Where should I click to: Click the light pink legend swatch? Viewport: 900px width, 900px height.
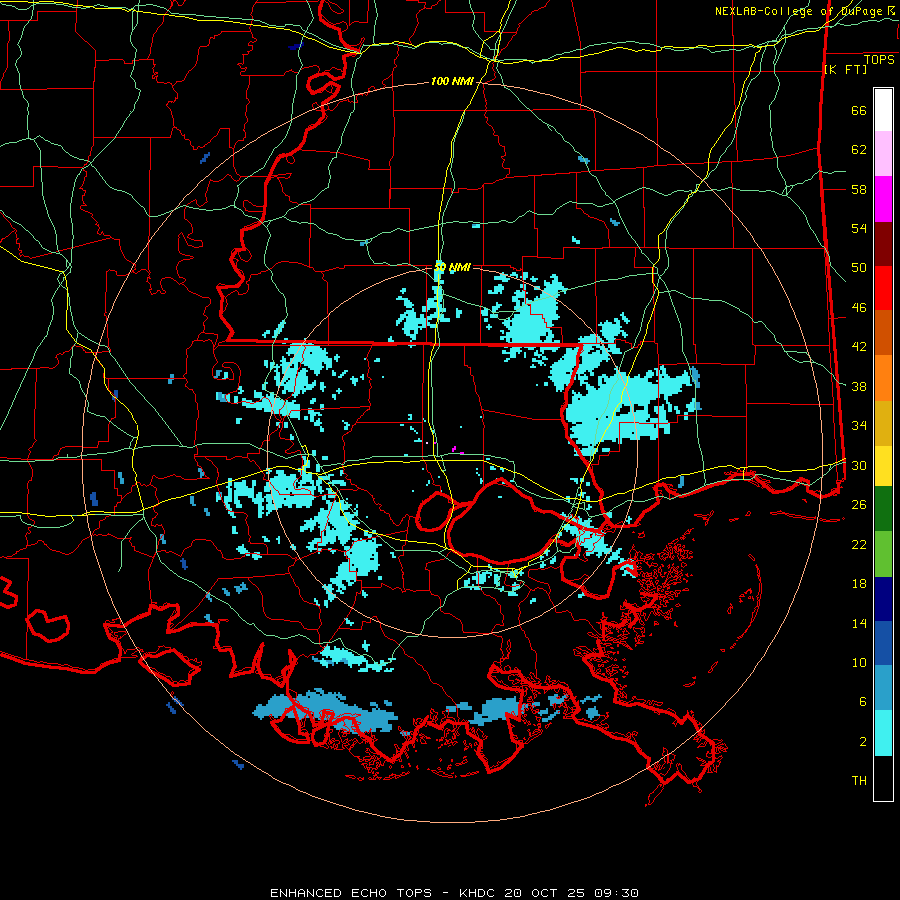click(883, 154)
